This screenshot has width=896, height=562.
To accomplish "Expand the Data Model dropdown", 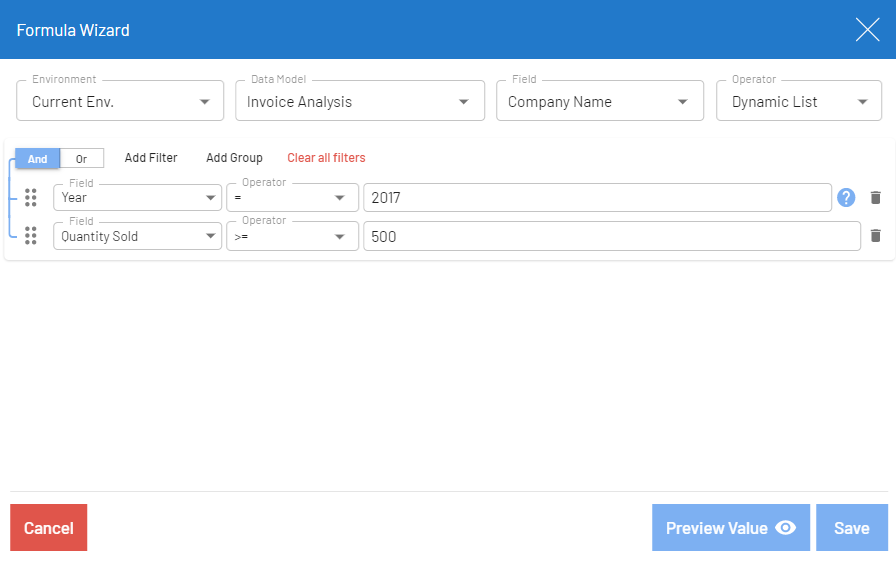I will click(x=359, y=101).
